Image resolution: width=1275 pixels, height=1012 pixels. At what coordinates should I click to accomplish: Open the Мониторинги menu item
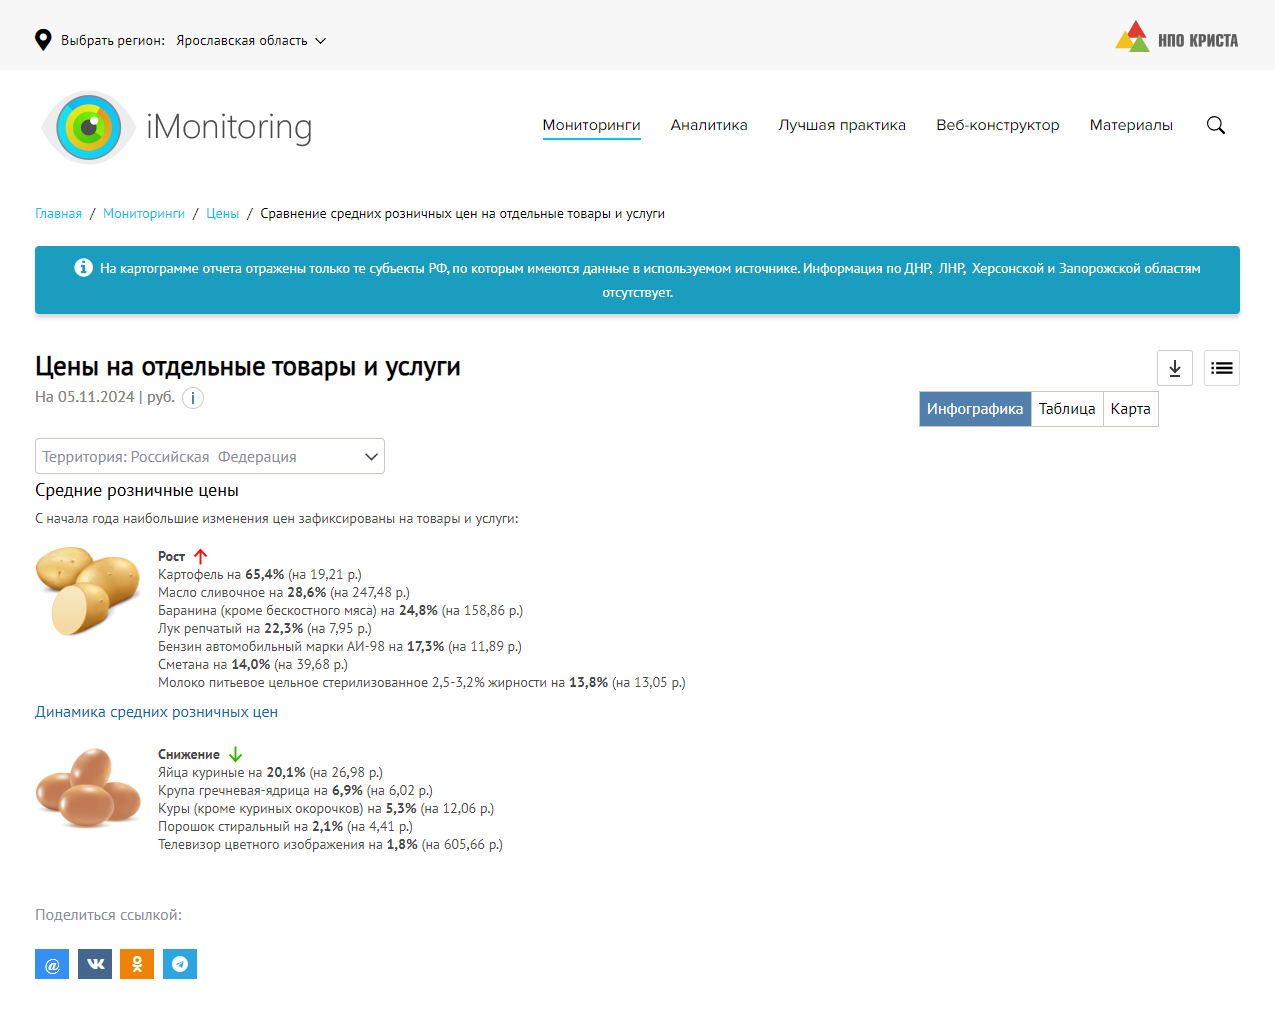(591, 125)
